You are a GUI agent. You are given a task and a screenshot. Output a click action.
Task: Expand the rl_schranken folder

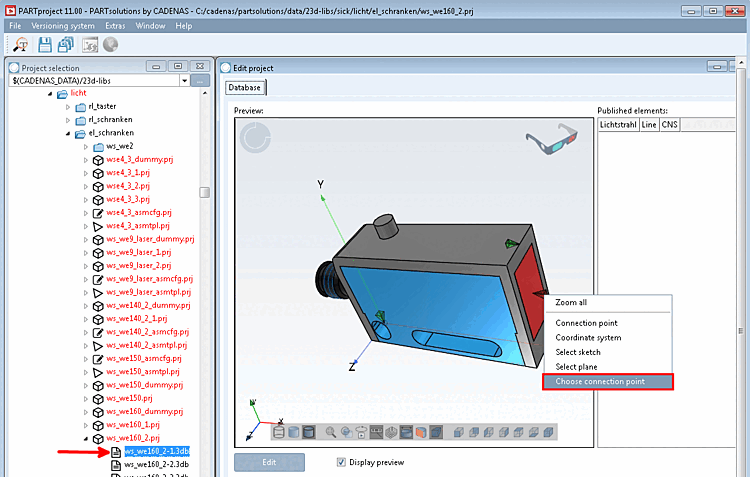(x=68, y=120)
